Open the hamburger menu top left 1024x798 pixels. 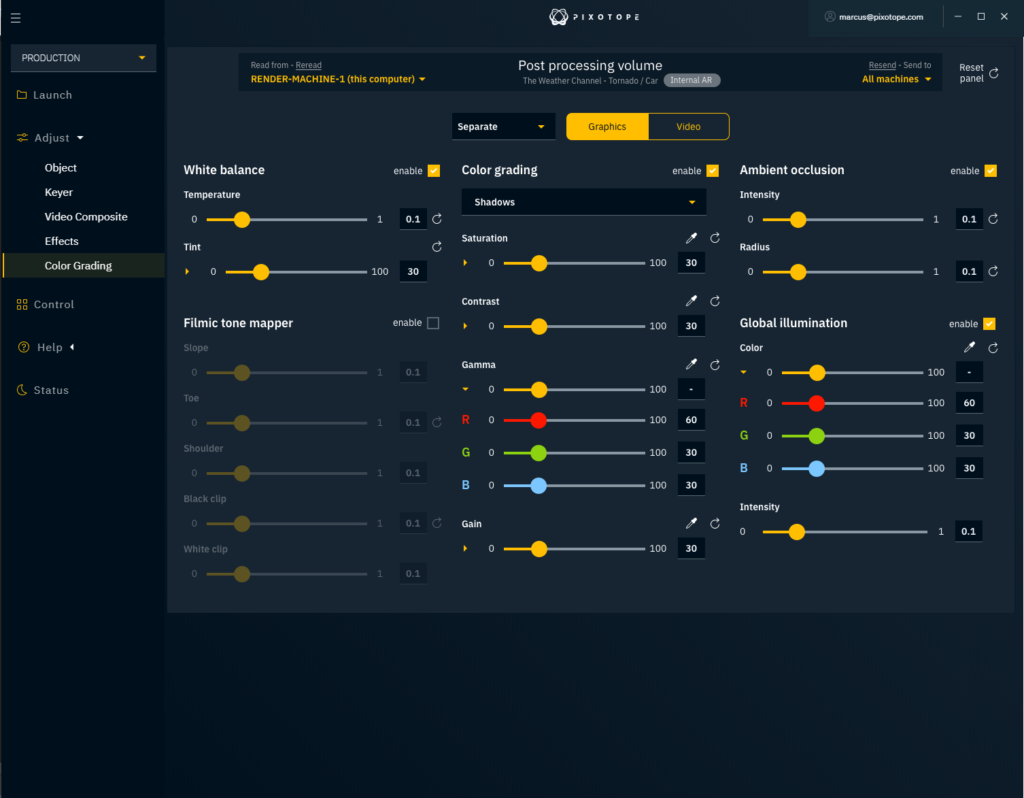pos(16,17)
